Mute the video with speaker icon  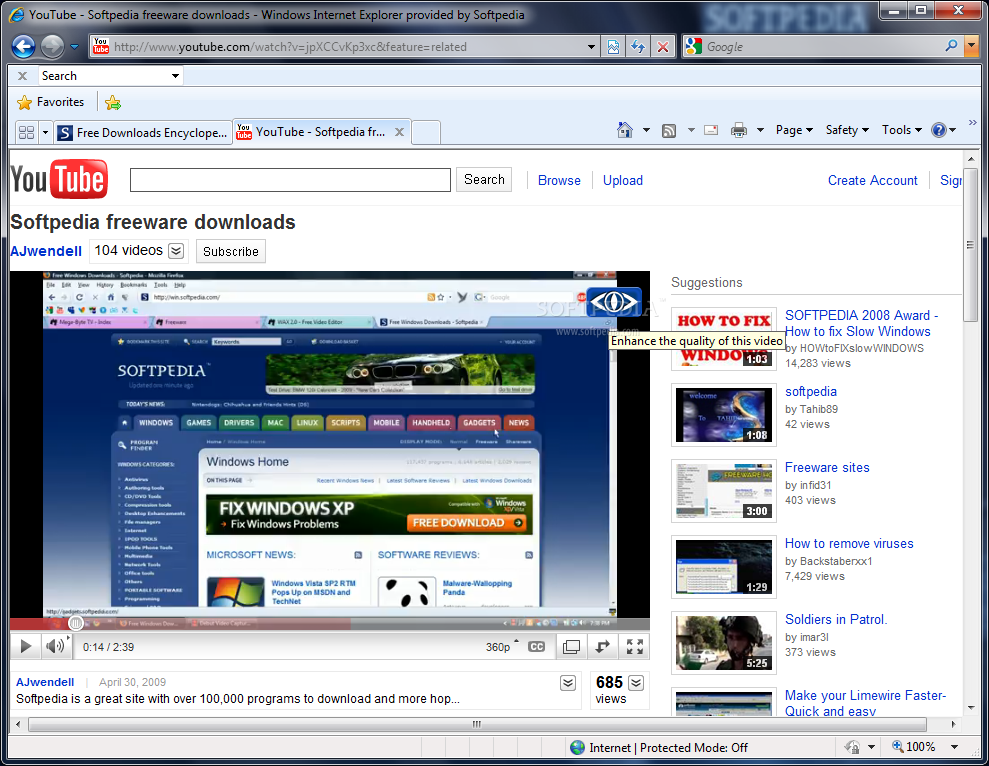[x=55, y=646]
